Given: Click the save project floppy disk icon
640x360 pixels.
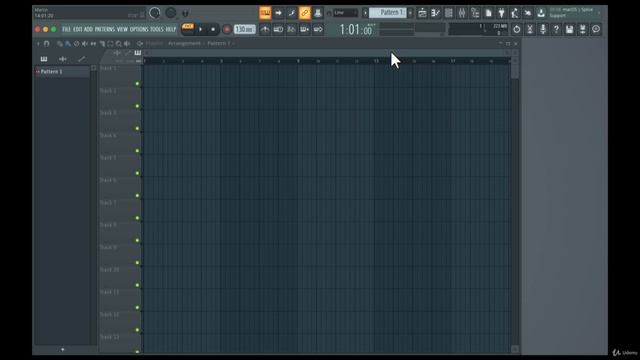Looking at the screenshot, I should [569, 29].
